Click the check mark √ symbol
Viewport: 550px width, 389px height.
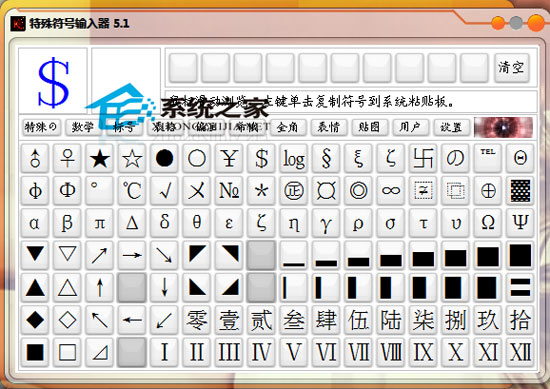point(164,191)
